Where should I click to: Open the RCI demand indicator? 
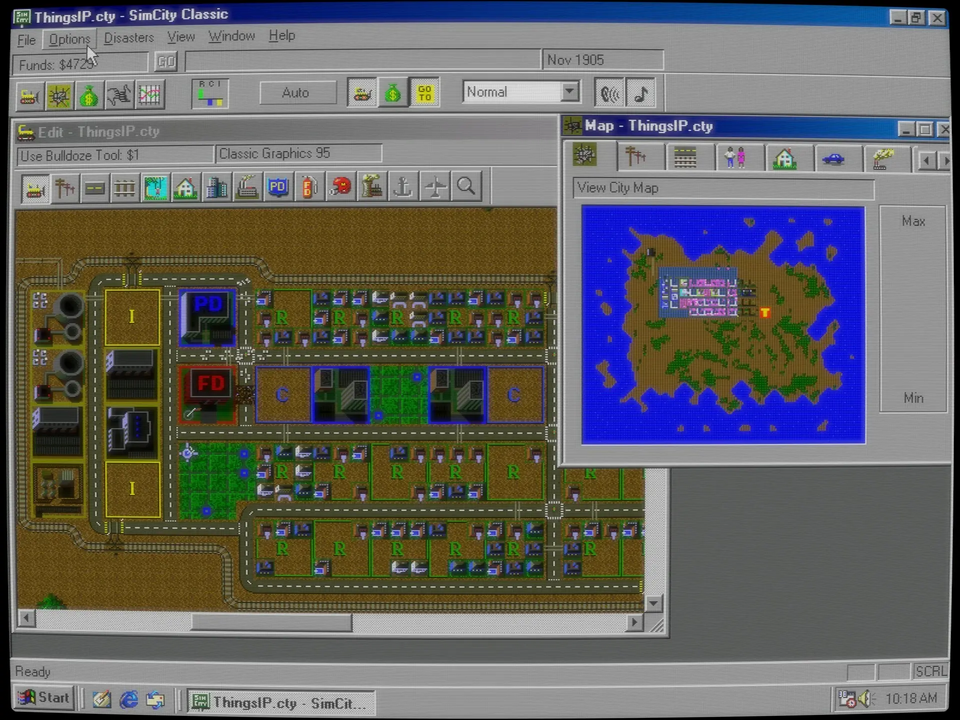point(210,94)
